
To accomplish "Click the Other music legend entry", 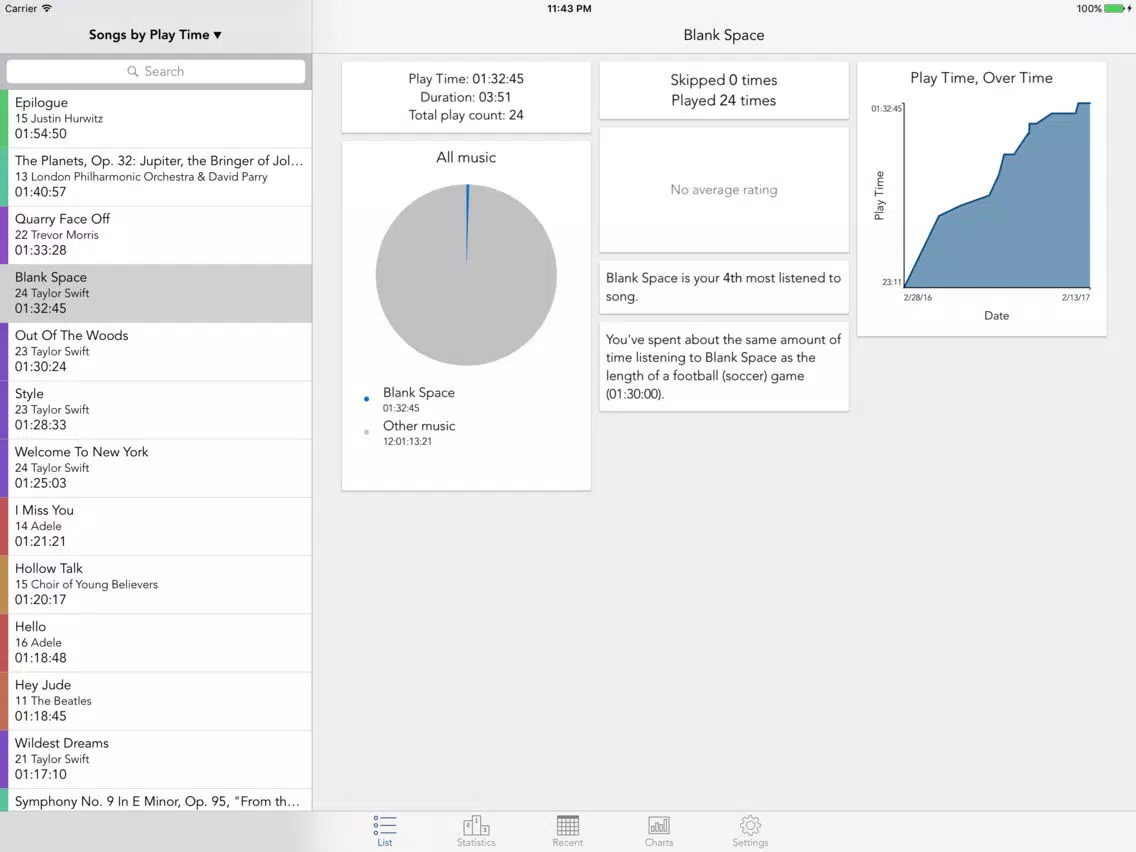I will point(411,433).
